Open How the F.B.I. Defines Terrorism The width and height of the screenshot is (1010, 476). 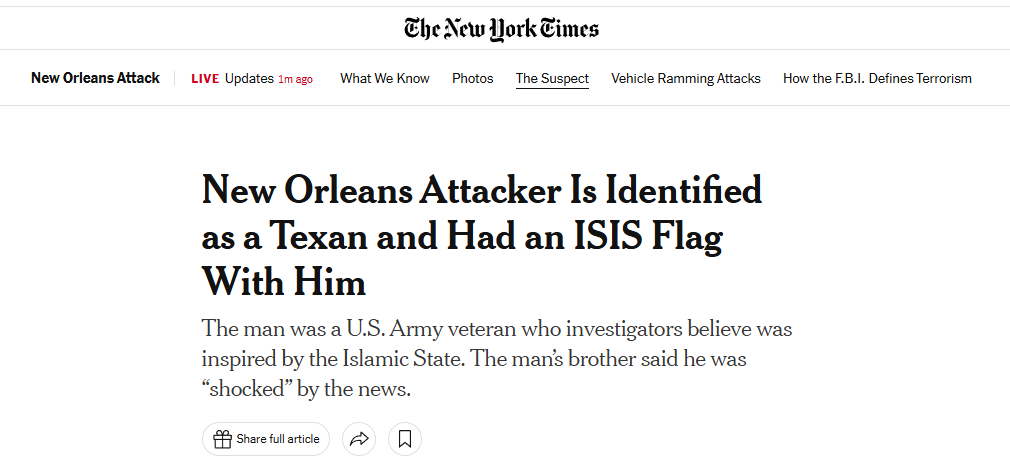[x=877, y=78]
